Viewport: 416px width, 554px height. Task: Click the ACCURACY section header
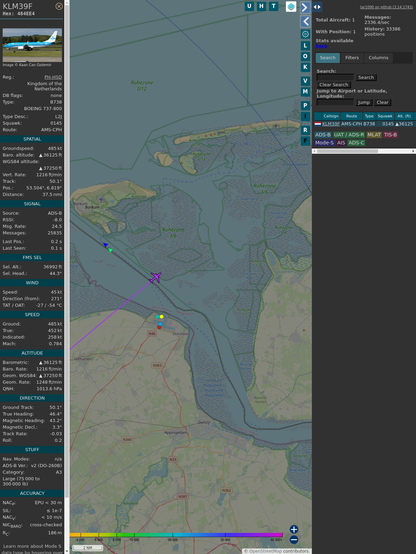(32, 493)
